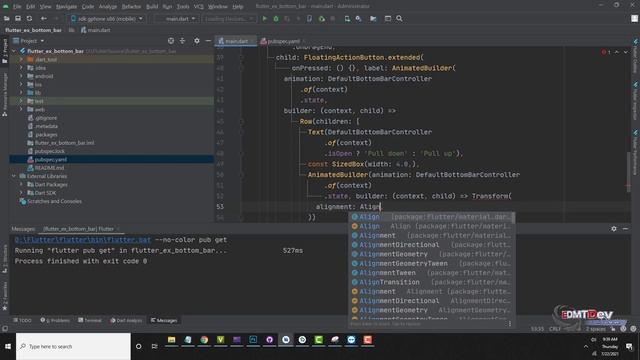Open completion popup options (three dots)
This screenshot has height=360, width=640.
509,324
